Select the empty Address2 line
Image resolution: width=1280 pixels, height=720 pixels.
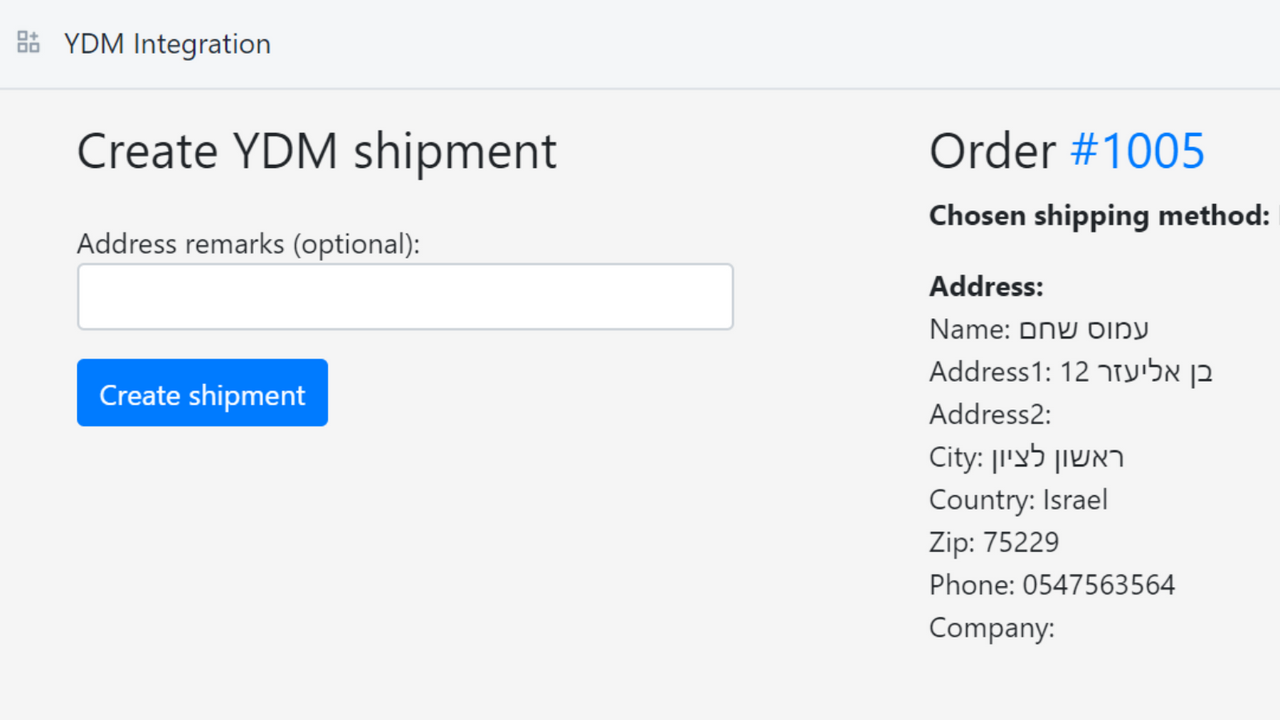pos(990,414)
